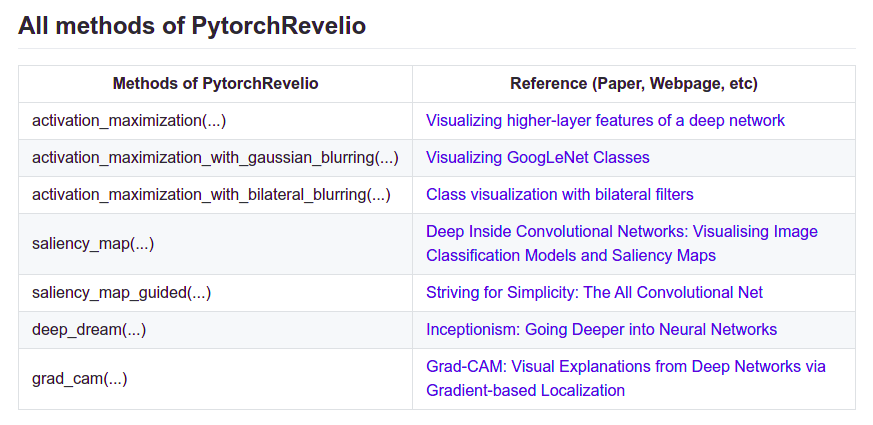Follow the 'Class visualization with bilateral filters' link
This screenshot has height=425, width=873.
tap(559, 194)
